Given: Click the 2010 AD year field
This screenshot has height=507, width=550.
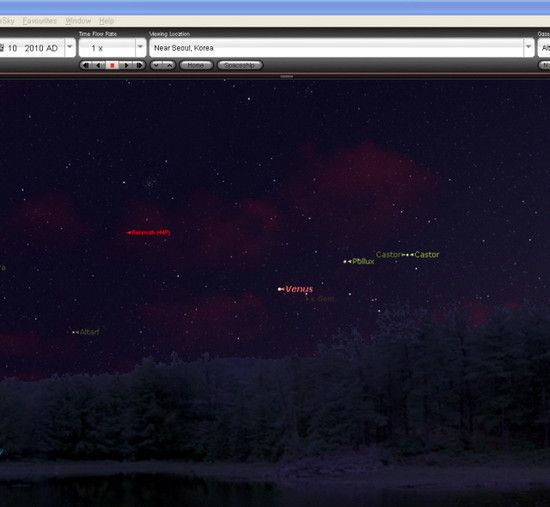Looking at the screenshot, I should [x=41, y=48].
